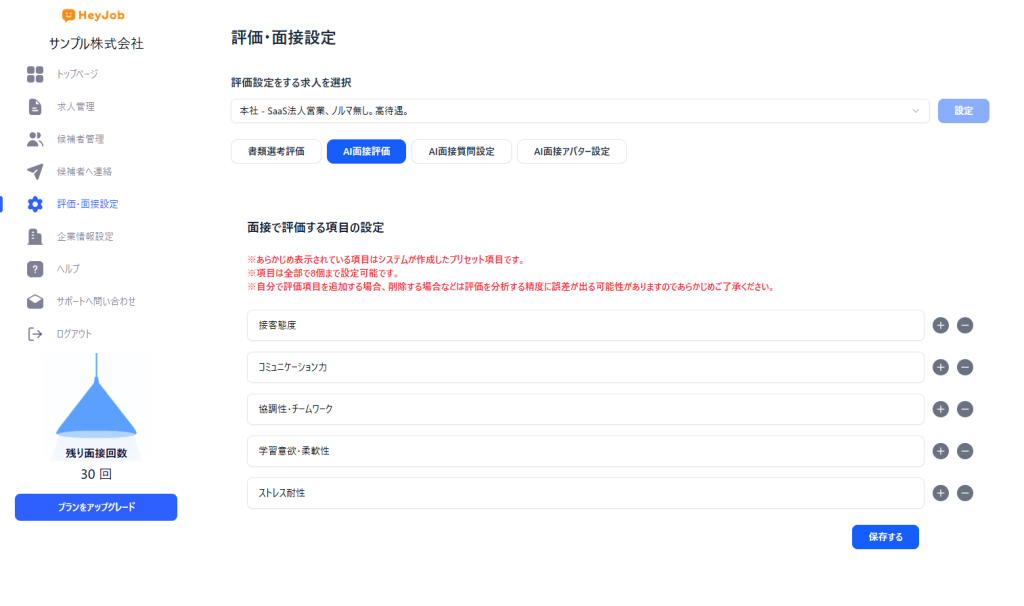Click the ログアウト exit icon
Viewport: 1024px width, 606px height.
point(35,334)
